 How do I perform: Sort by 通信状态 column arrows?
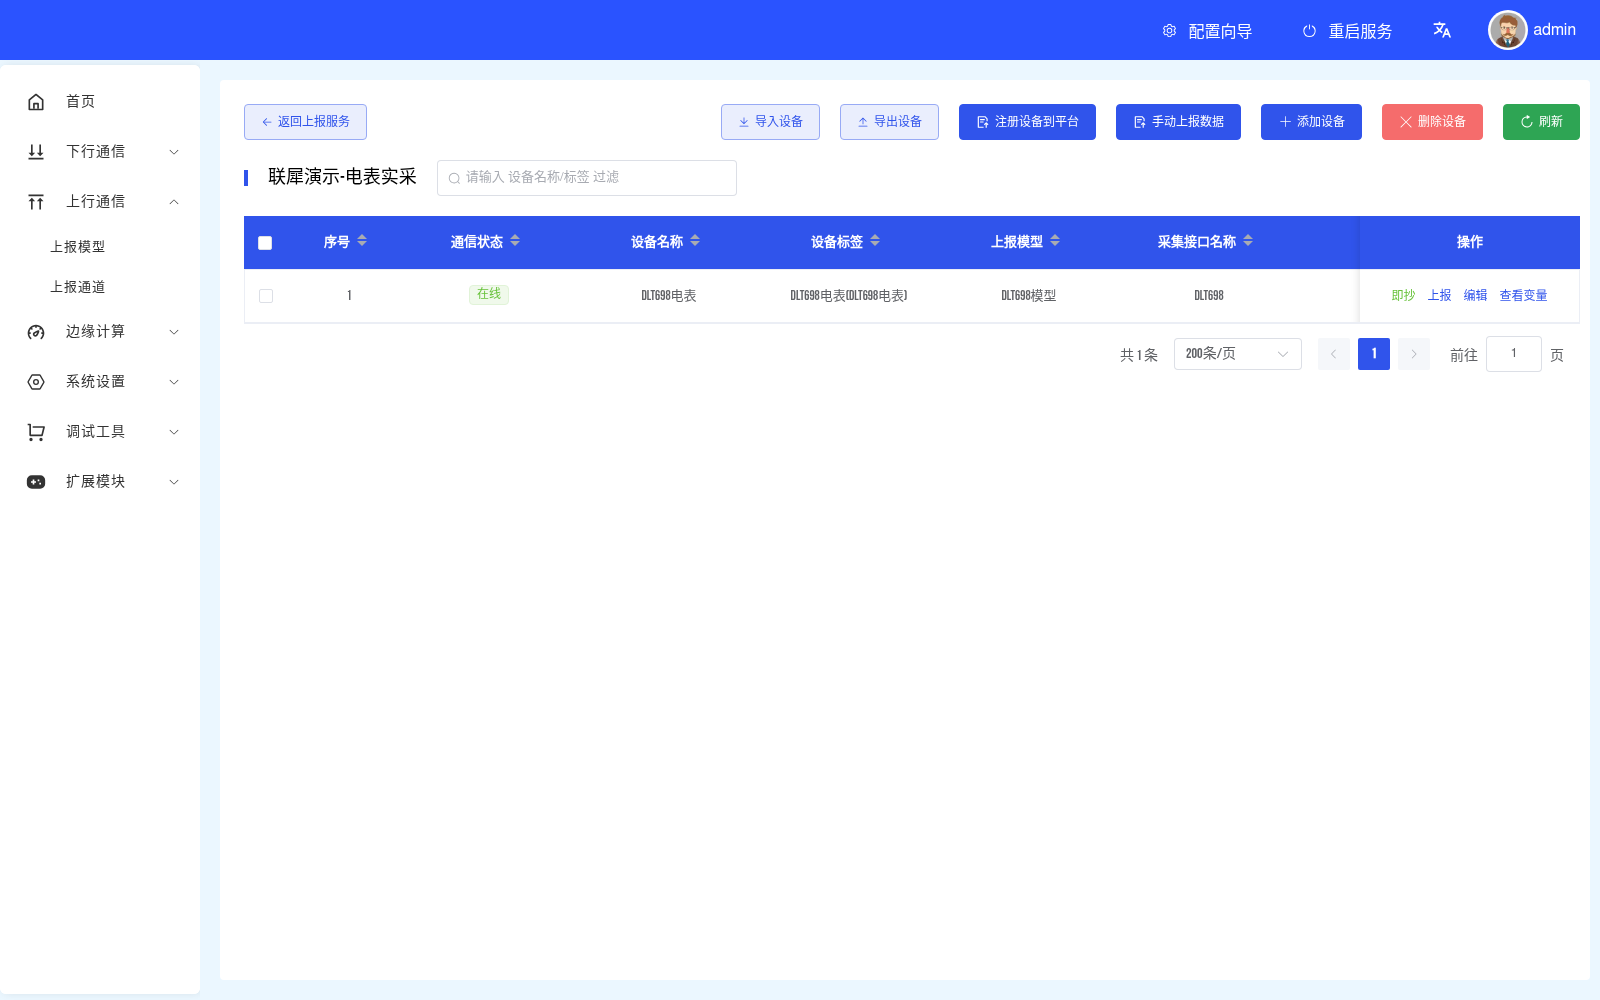pos(515,241)
